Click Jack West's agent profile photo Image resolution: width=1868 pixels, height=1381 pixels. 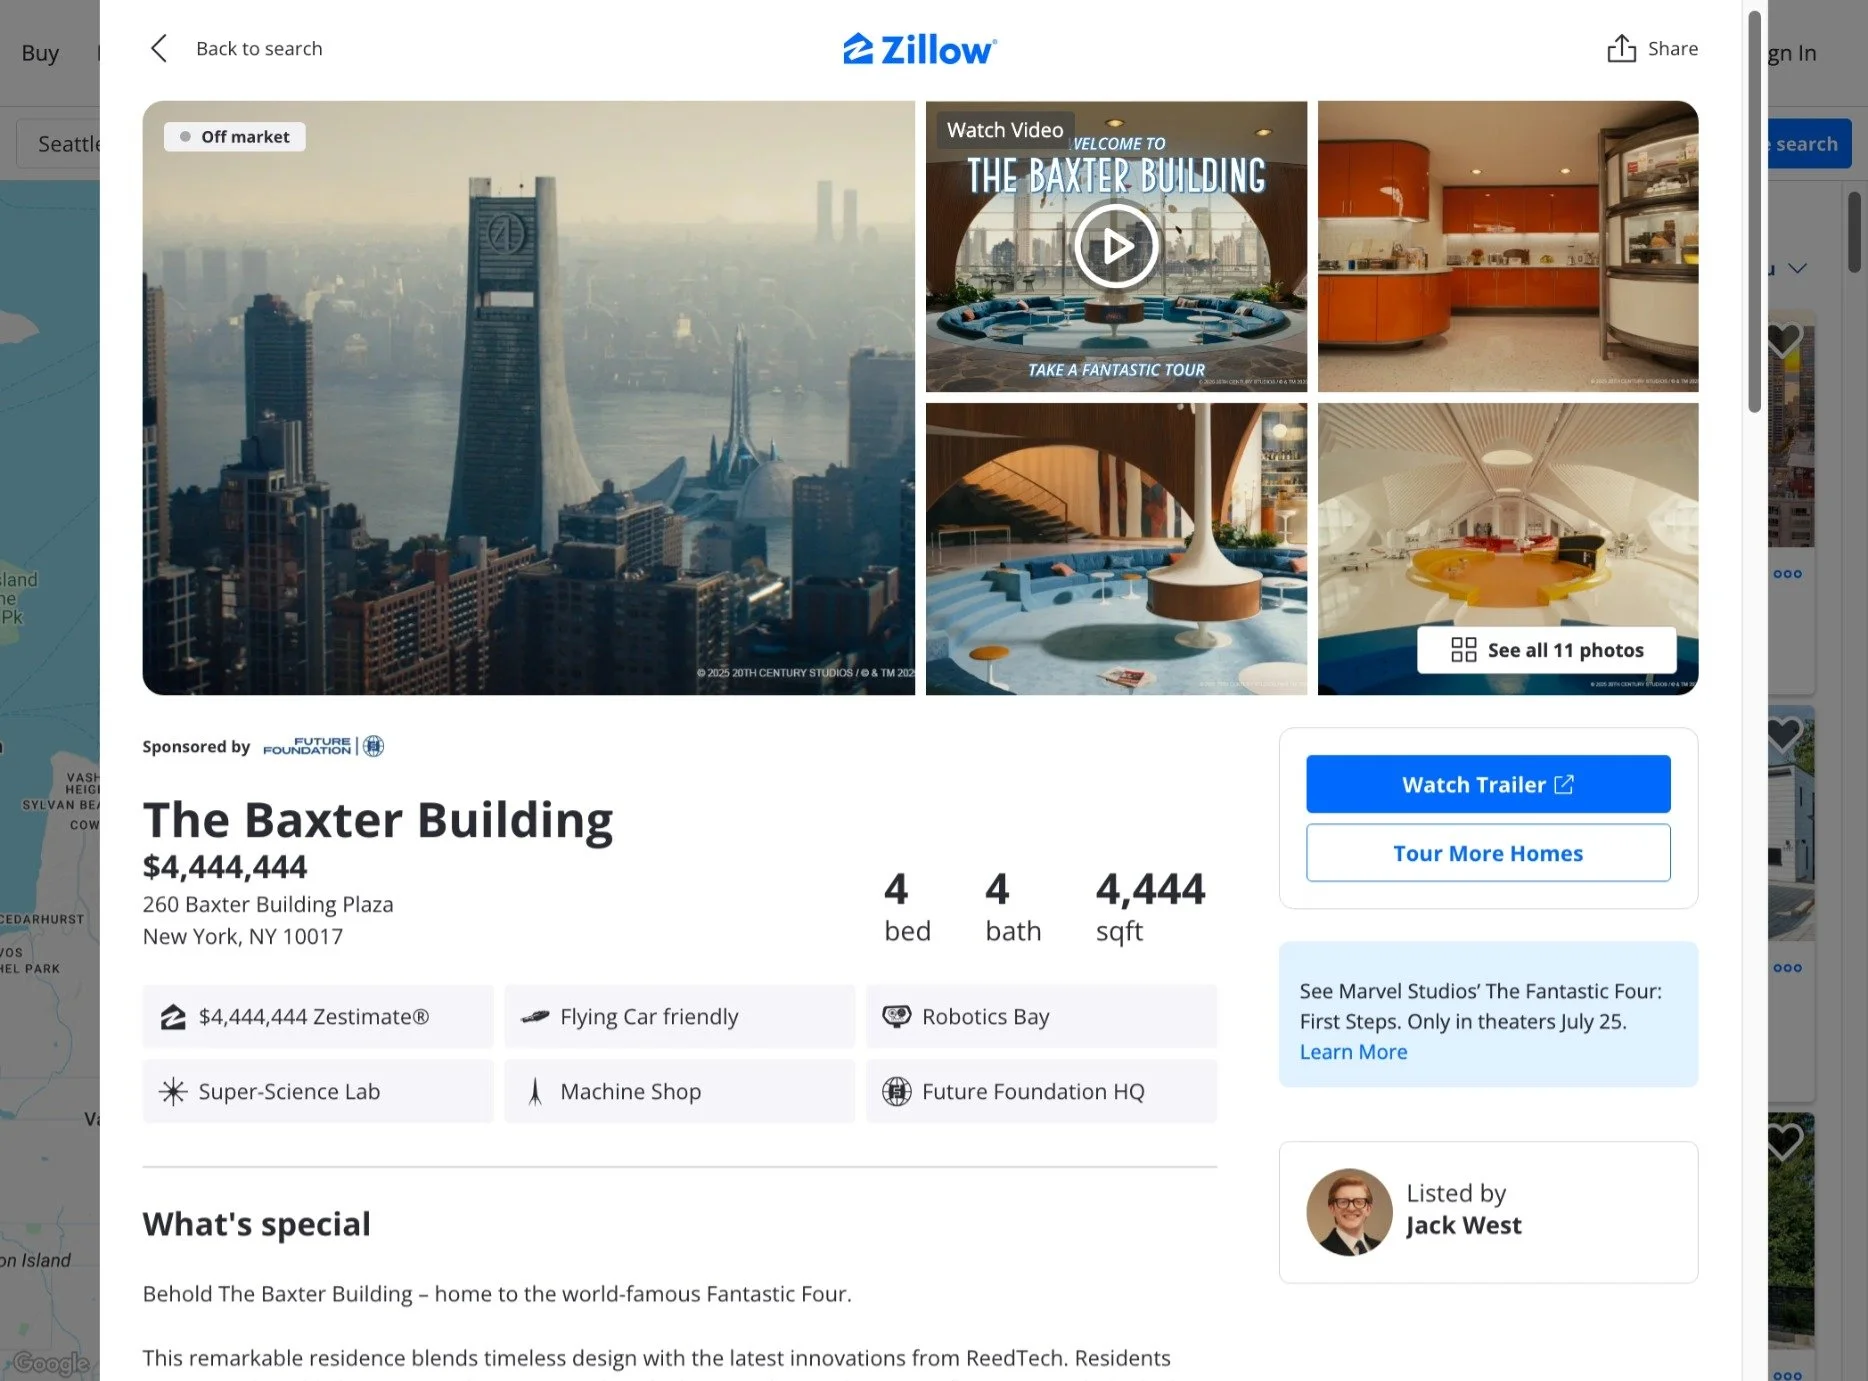[1349, 1212]
